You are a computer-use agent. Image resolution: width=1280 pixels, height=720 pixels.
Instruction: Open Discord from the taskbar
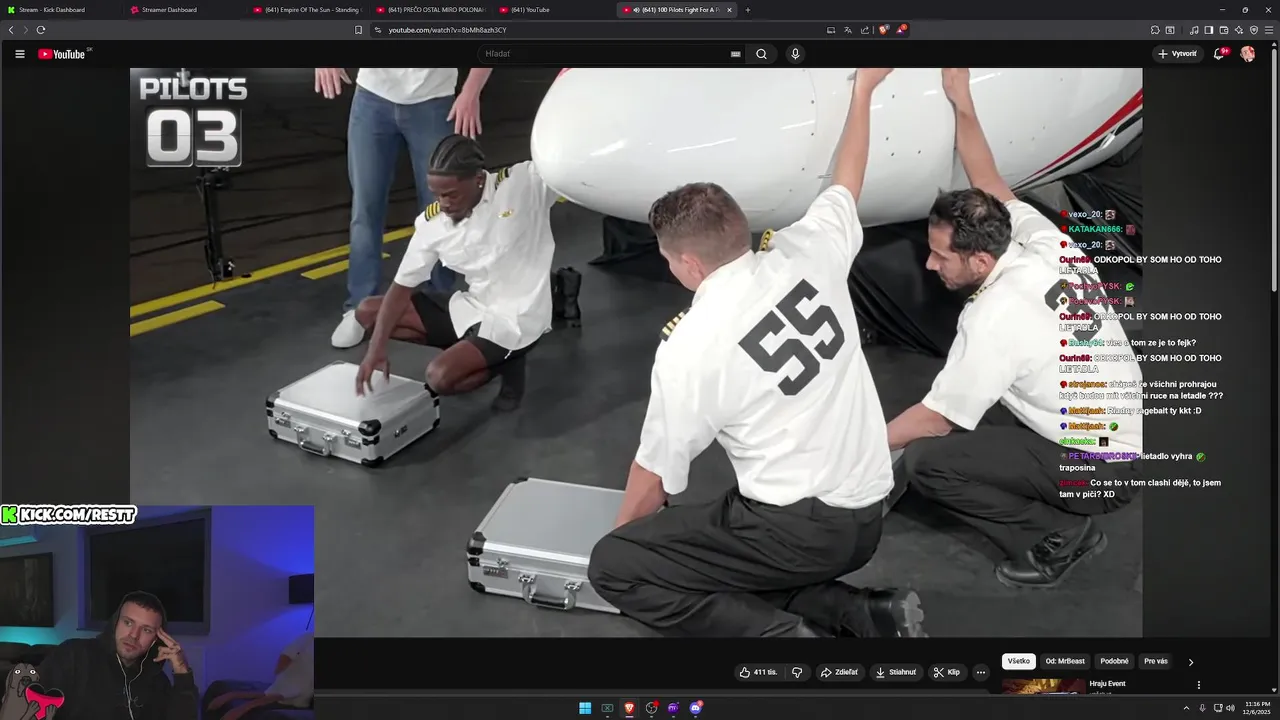pyautogui.click(x=695, y=708)
